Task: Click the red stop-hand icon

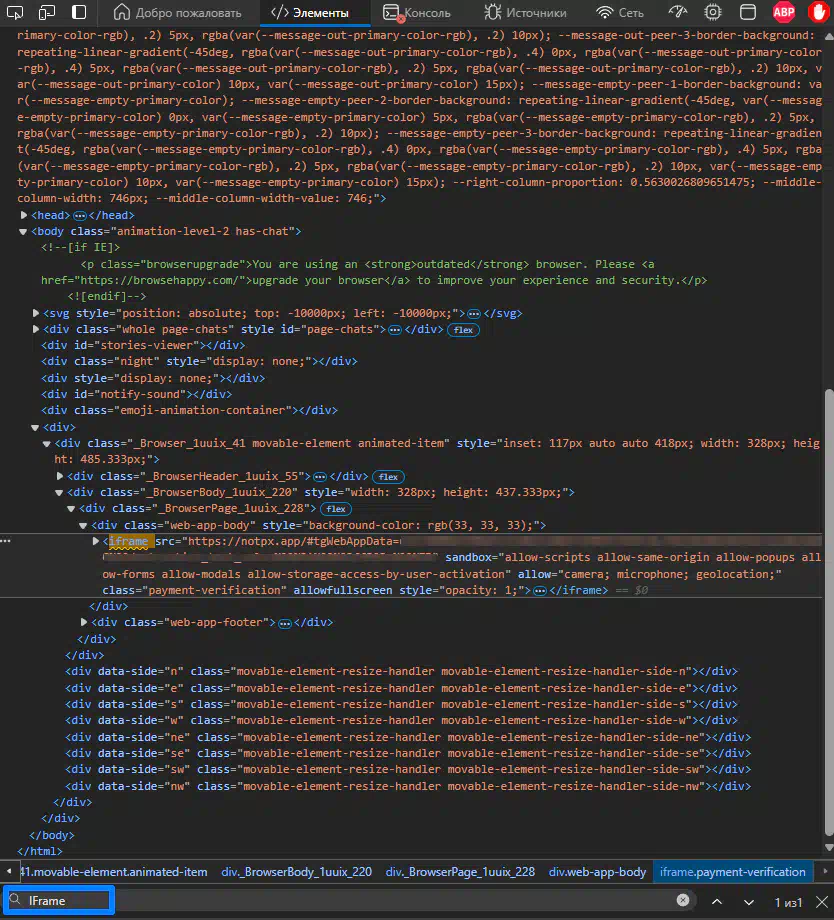Action: (817, 13)
